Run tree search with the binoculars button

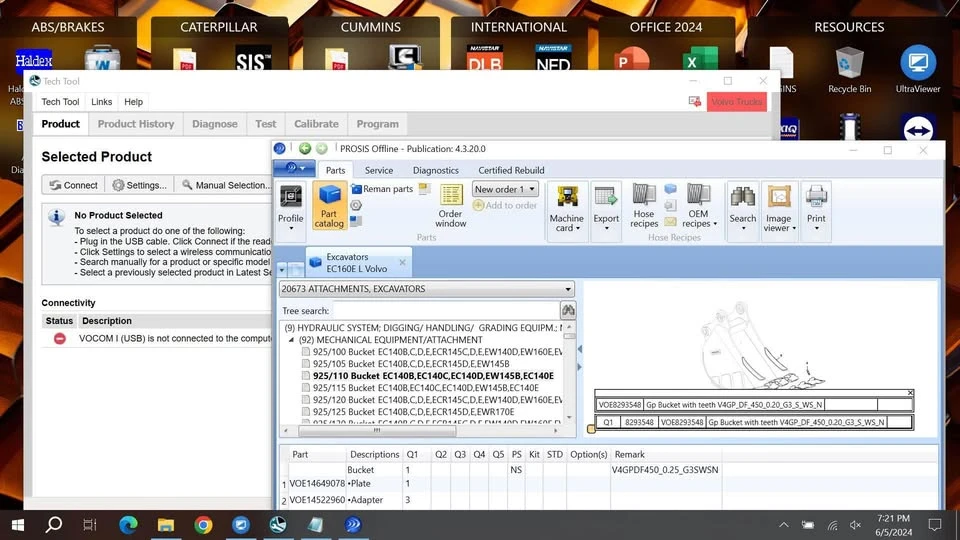(568, 310)
